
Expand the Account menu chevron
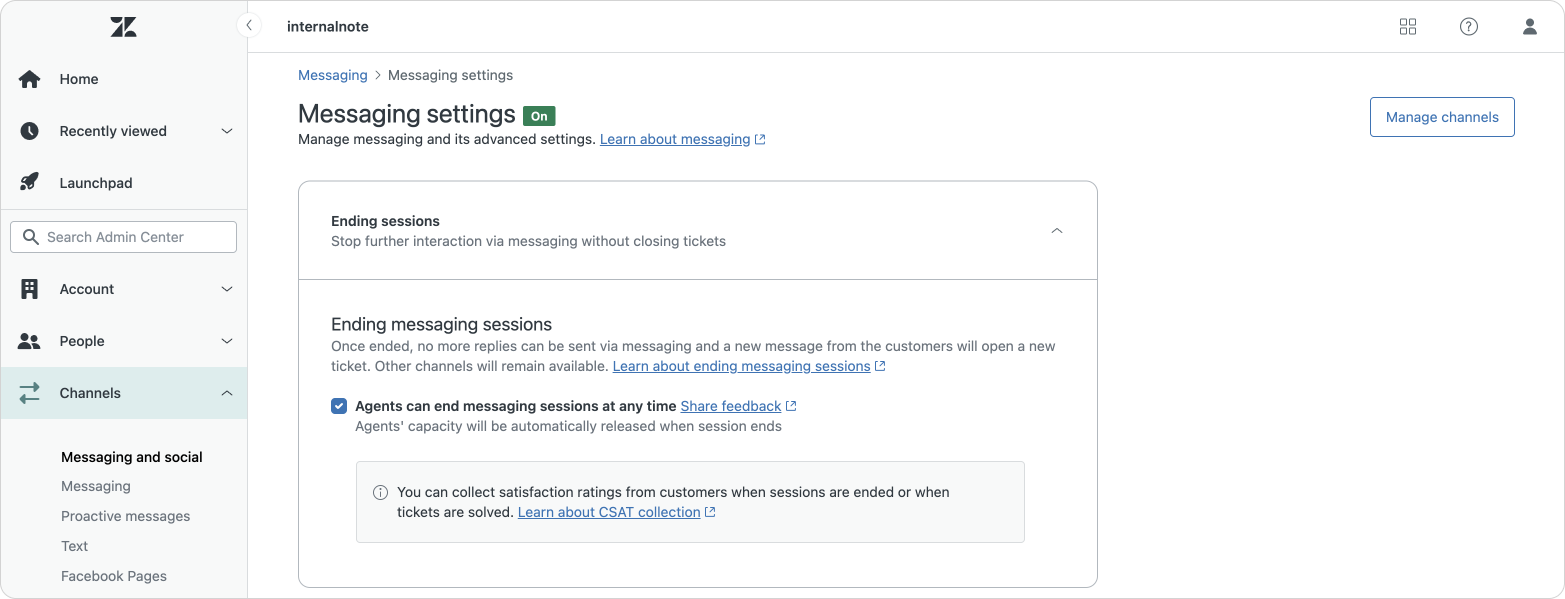pos(227,289)
